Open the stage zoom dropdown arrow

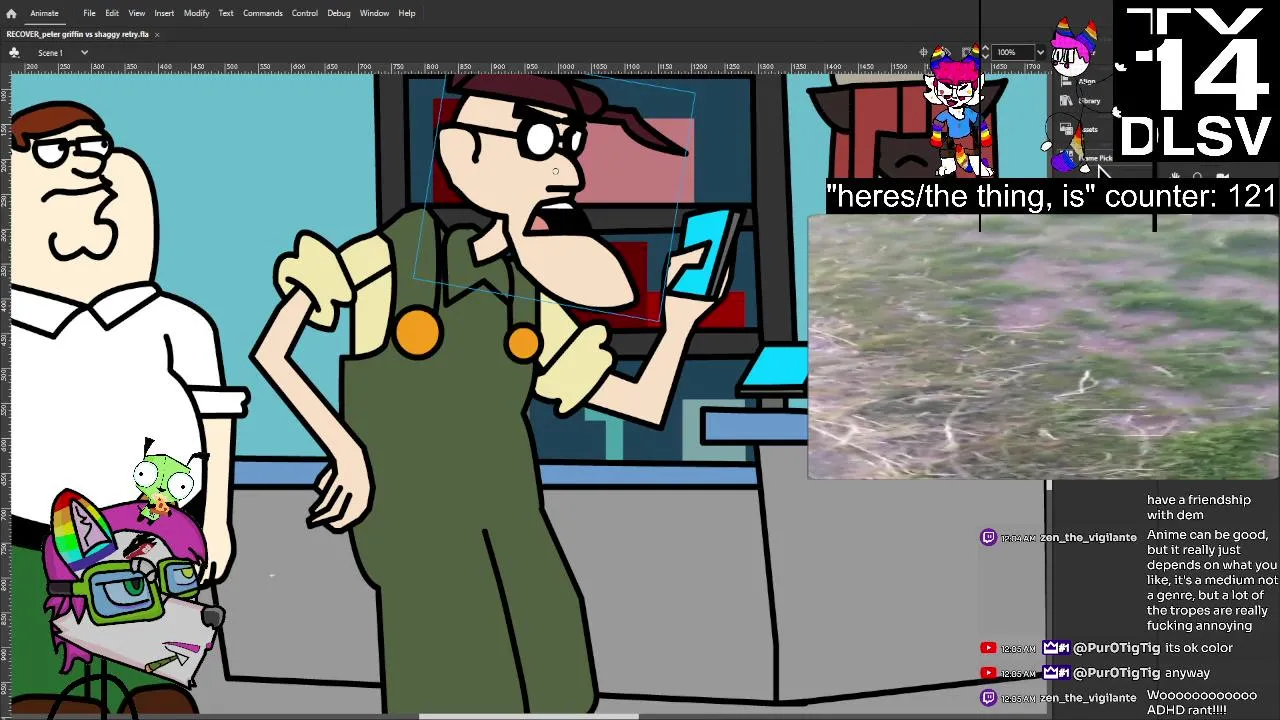[x=1040, y=52]
